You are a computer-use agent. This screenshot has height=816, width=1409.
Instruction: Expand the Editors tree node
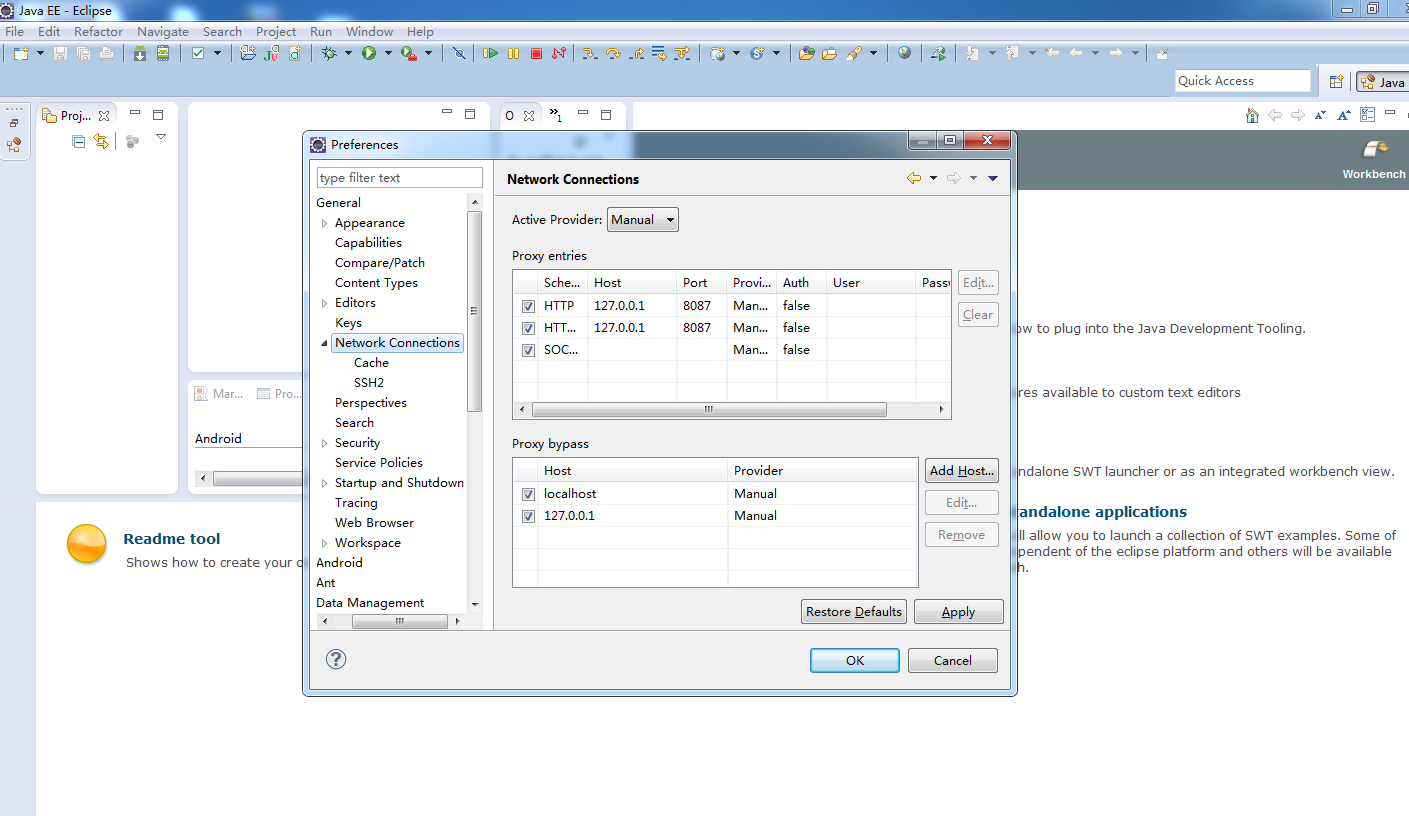(x=324, y=303)
